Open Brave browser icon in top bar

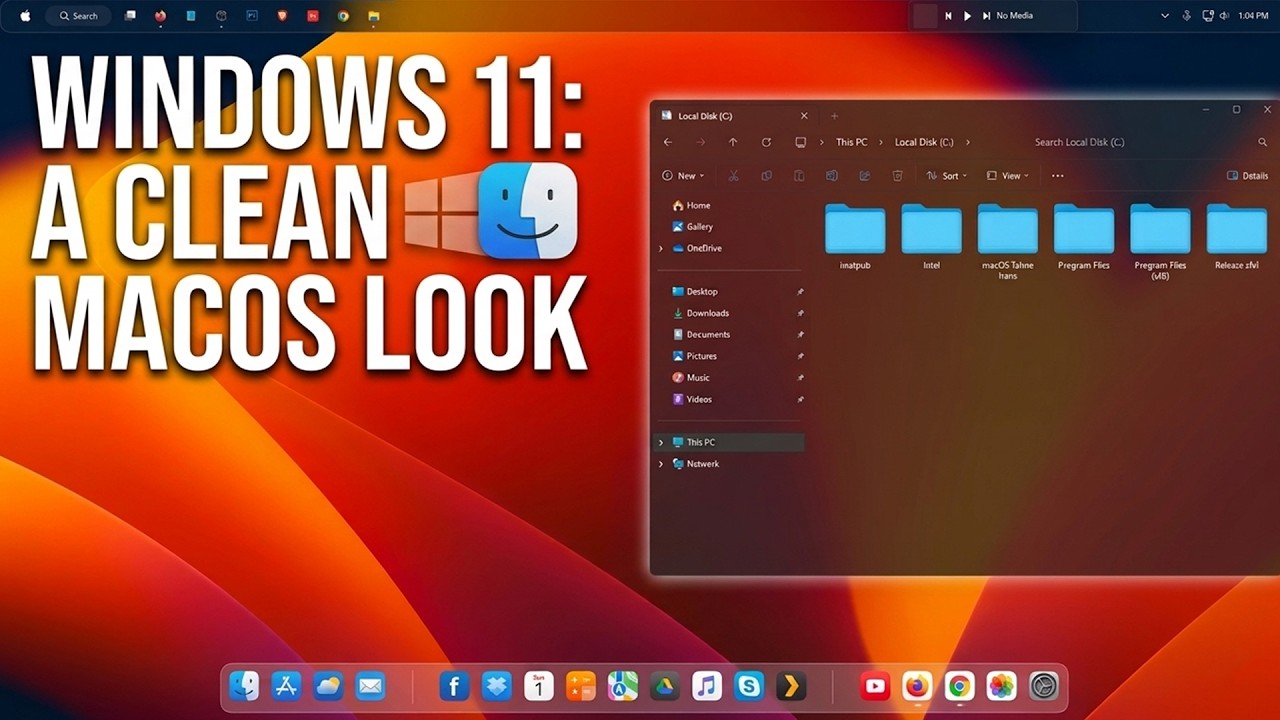(x=282, y=16)
